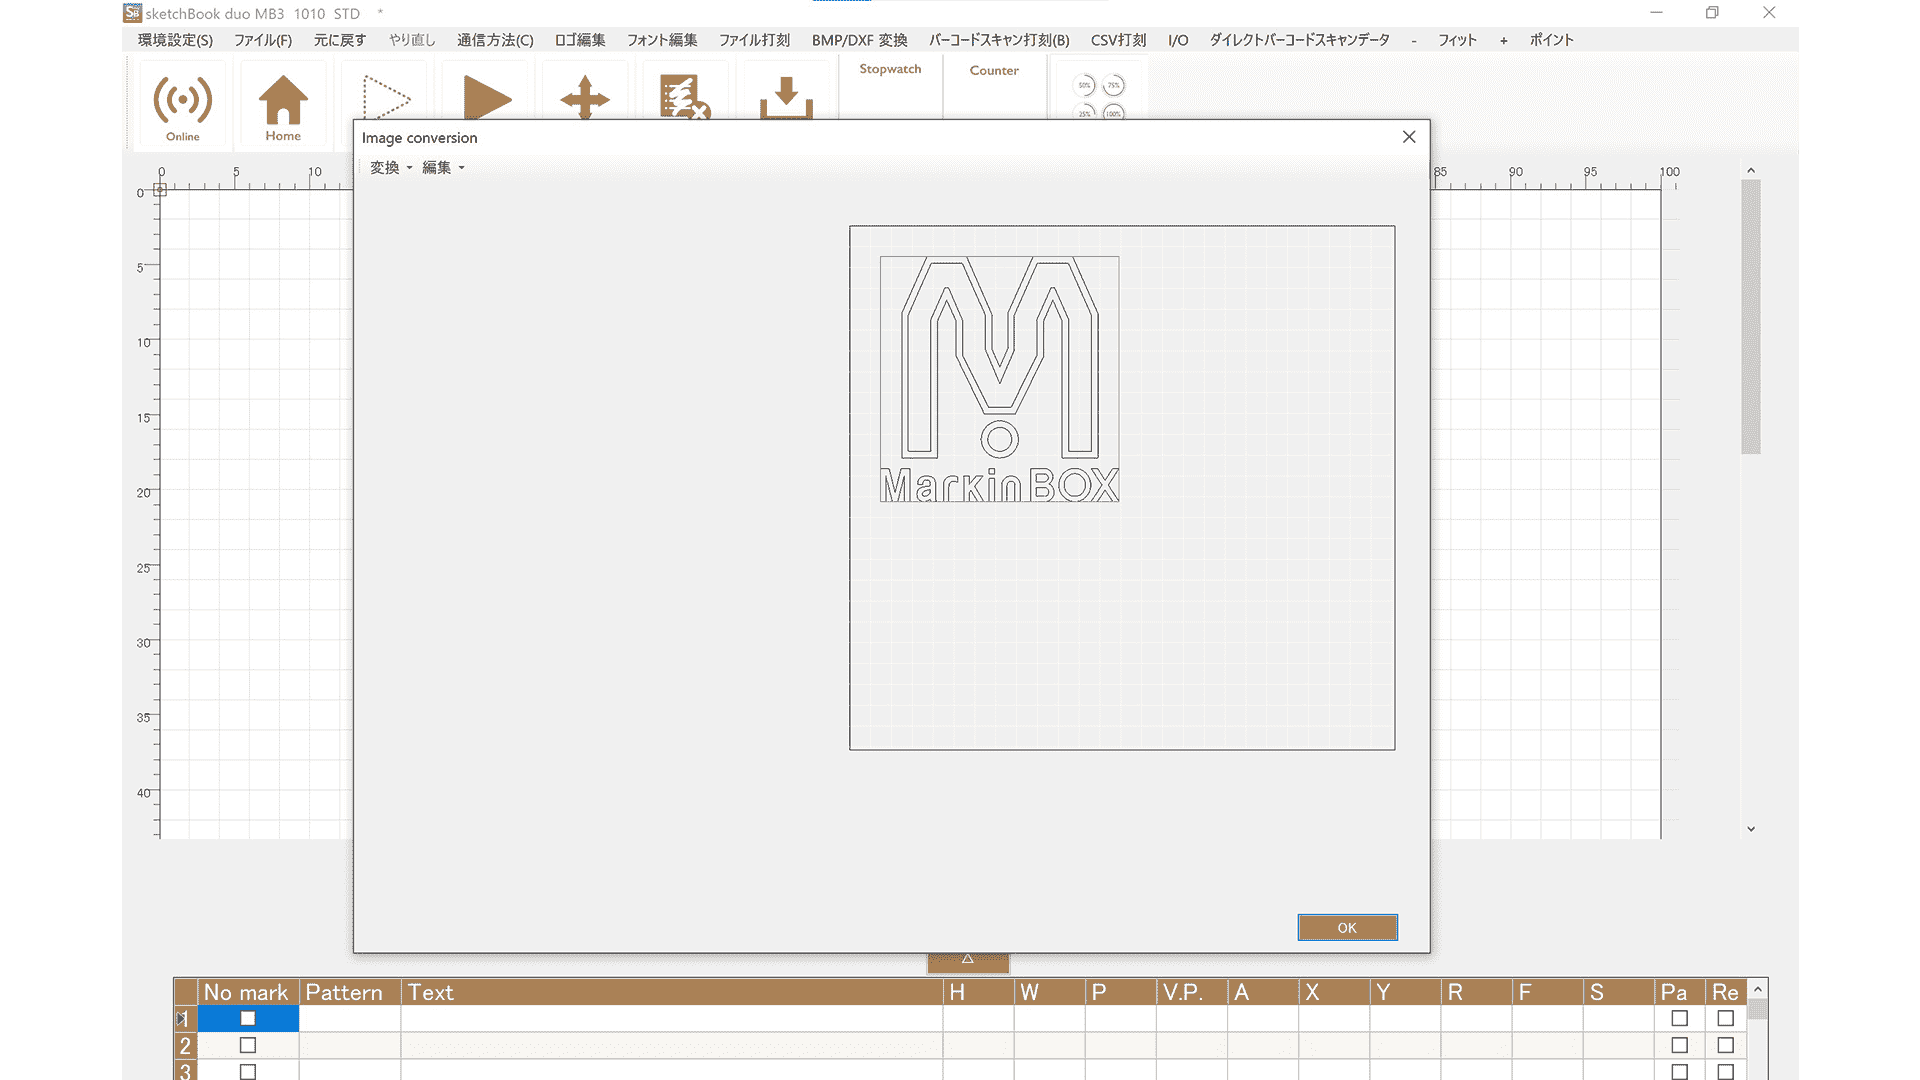This screenshot has height=1080, width=1920.
Task: Click table scrollbar up arrow
Action: point(1758,989)
